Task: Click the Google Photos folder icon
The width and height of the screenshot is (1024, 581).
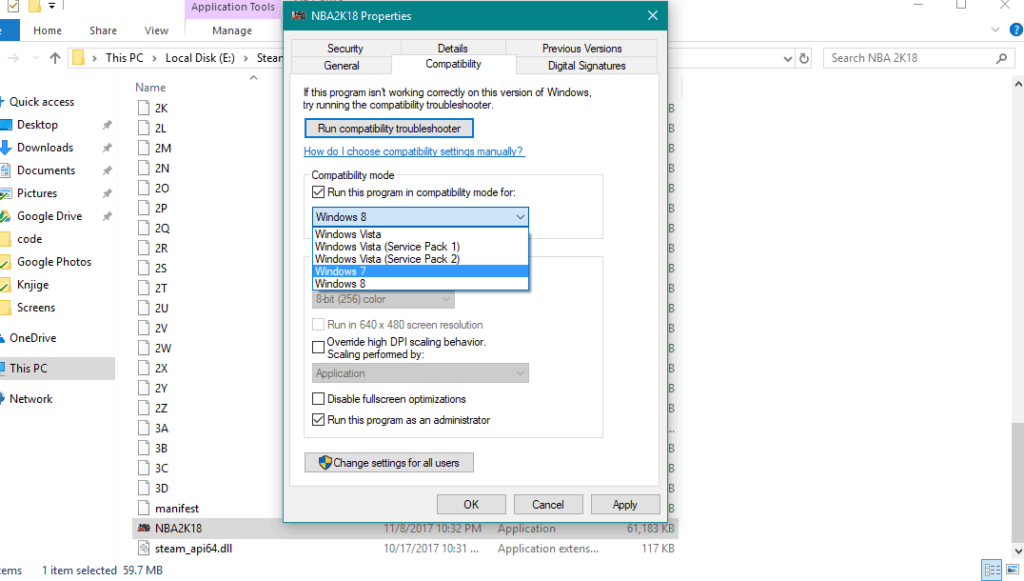Action: point(5,262)
